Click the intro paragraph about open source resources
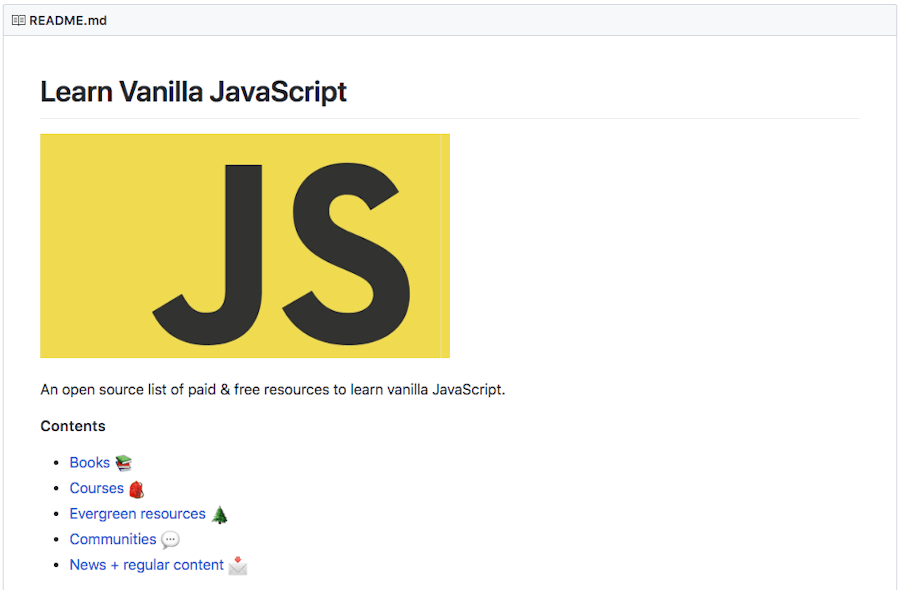Screen dimensions: 900x590 click(x=272, y=389)
